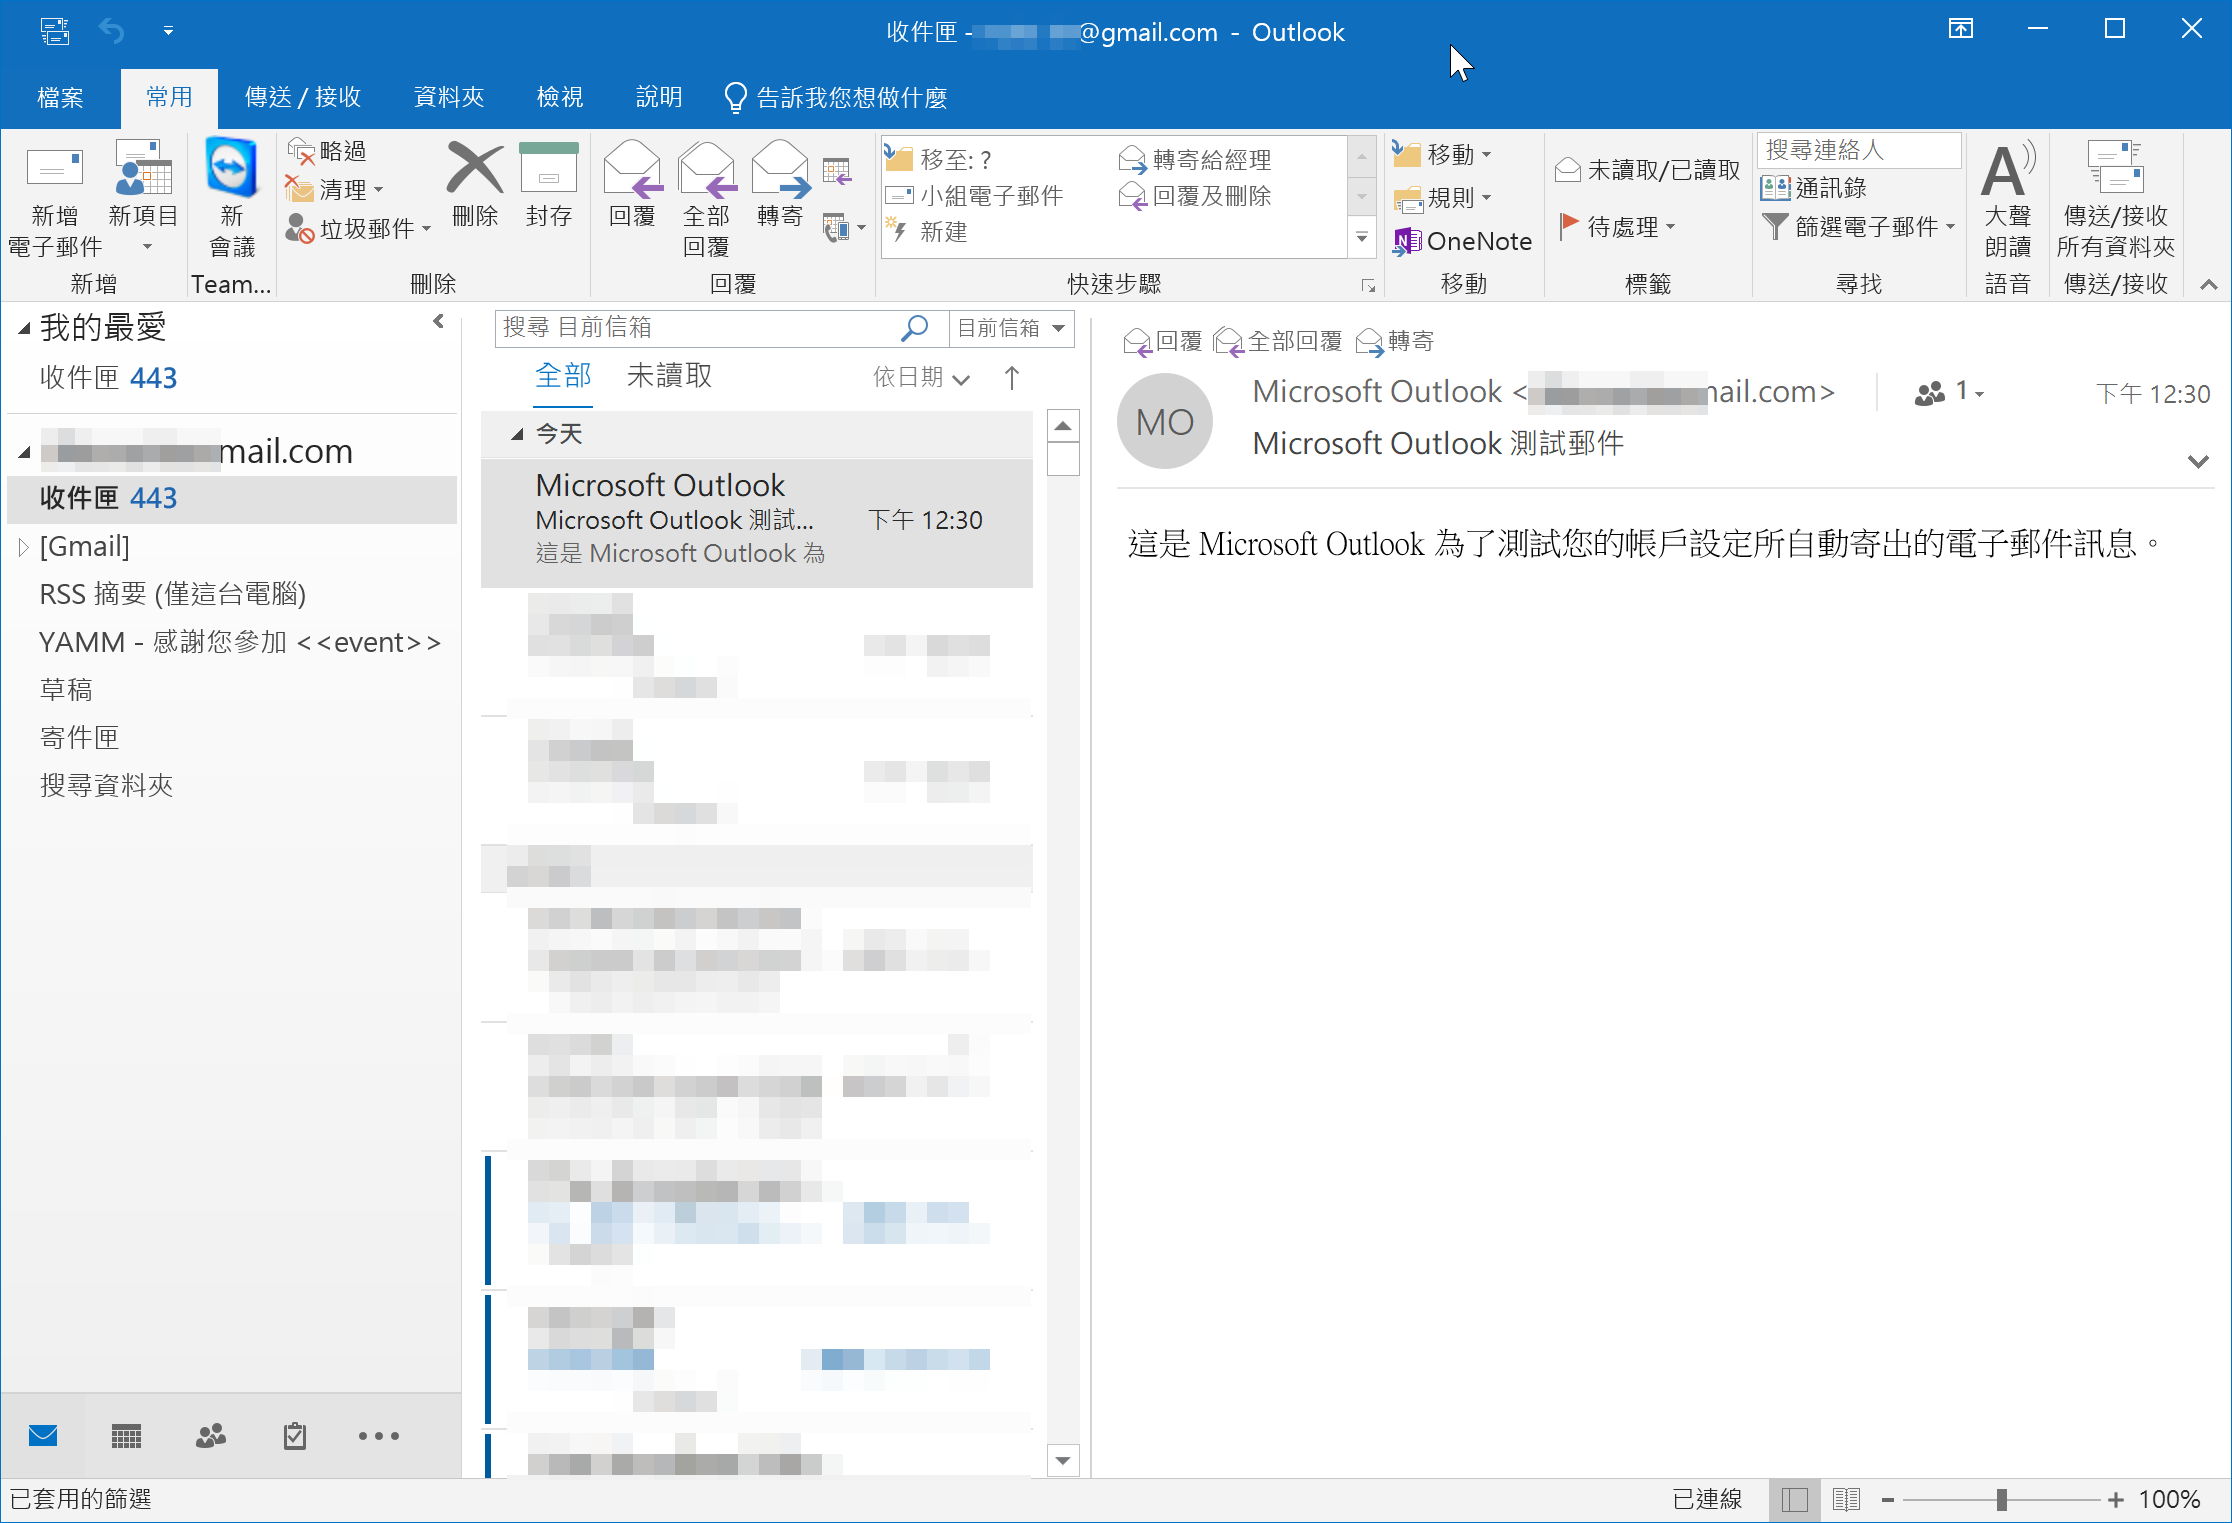Click the Search People field
This screenshot has height=1523, width=2232.
(1858, 150)
